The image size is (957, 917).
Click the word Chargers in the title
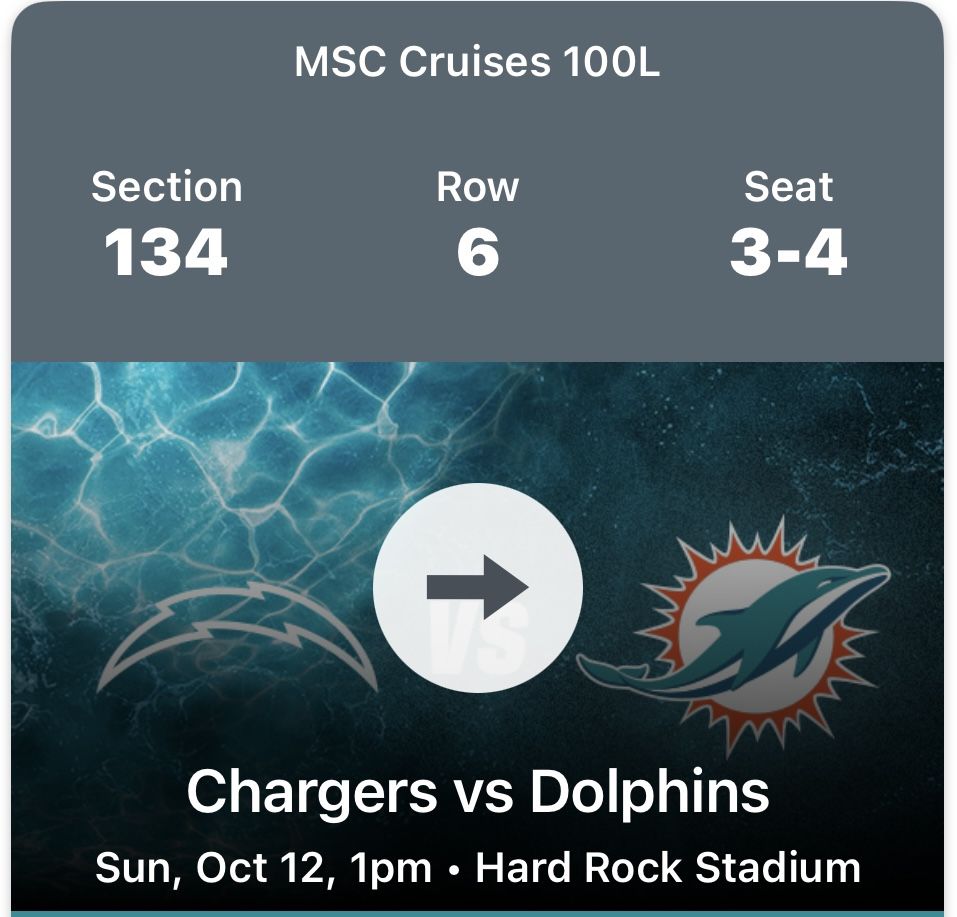point(312,791)
